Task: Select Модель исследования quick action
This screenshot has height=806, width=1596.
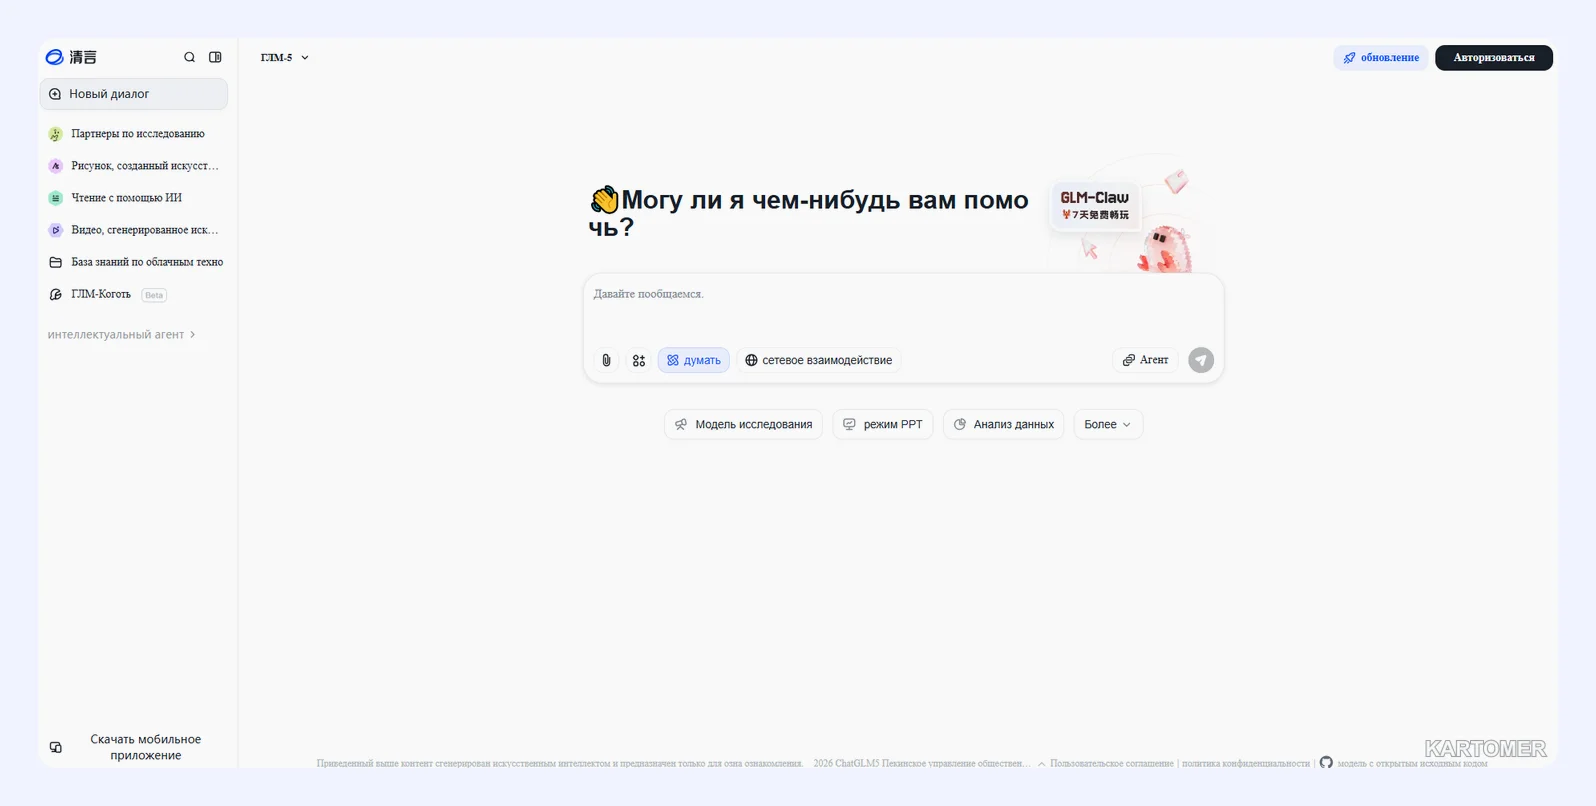Action: tap(743, 424)
